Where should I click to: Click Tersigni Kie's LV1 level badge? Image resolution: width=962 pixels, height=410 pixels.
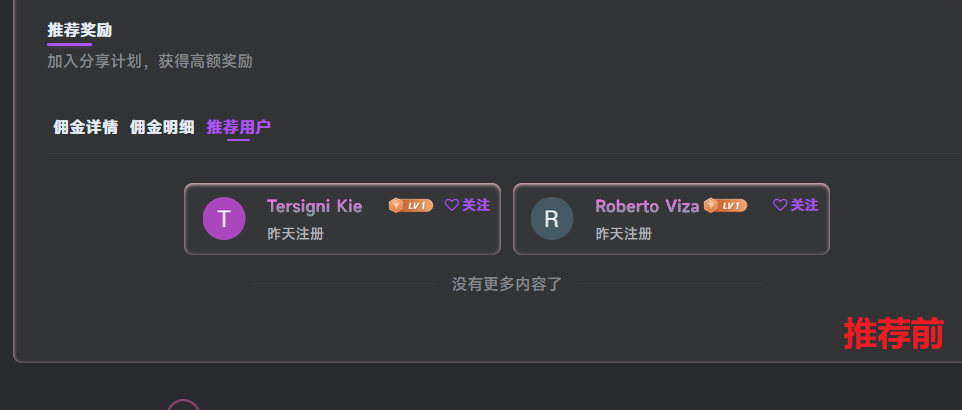[411, 205]
